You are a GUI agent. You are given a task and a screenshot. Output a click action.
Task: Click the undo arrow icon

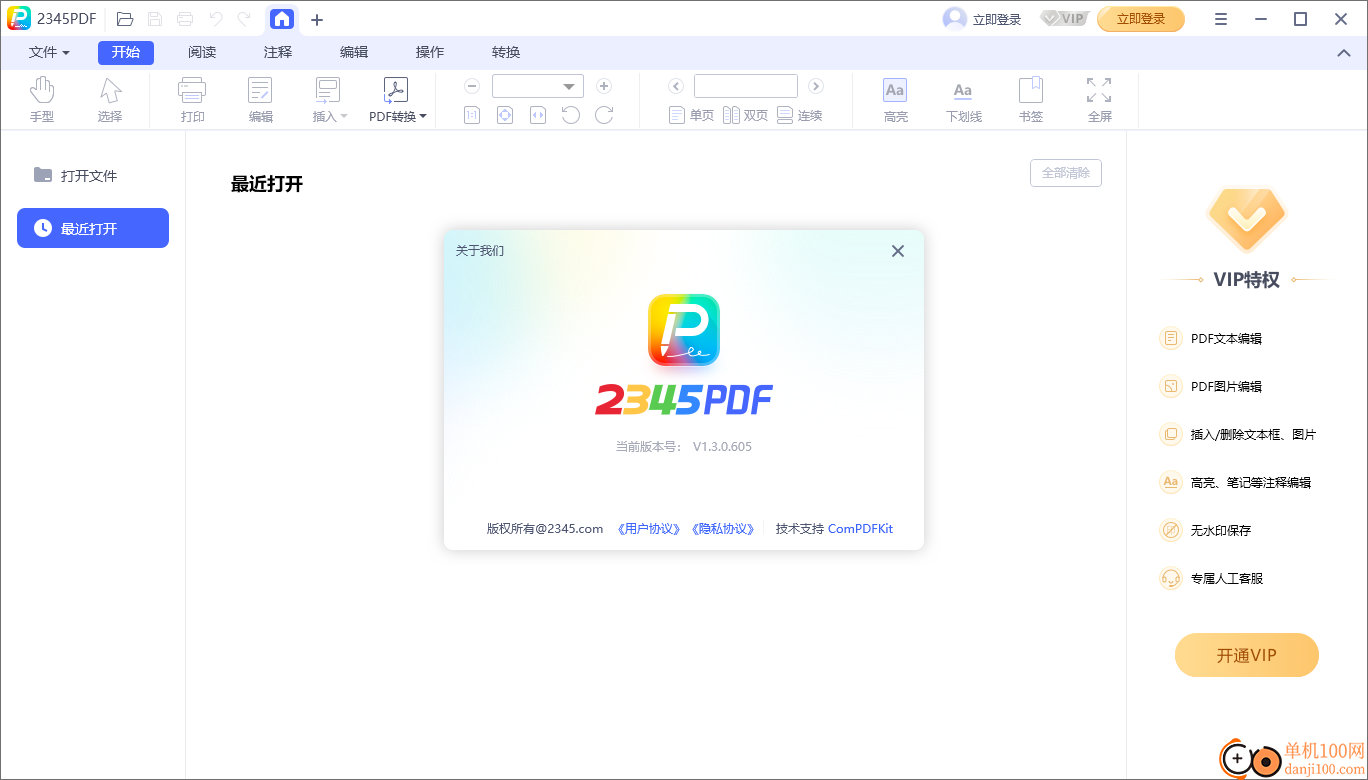pyautogui.click(x=215, y=19)
